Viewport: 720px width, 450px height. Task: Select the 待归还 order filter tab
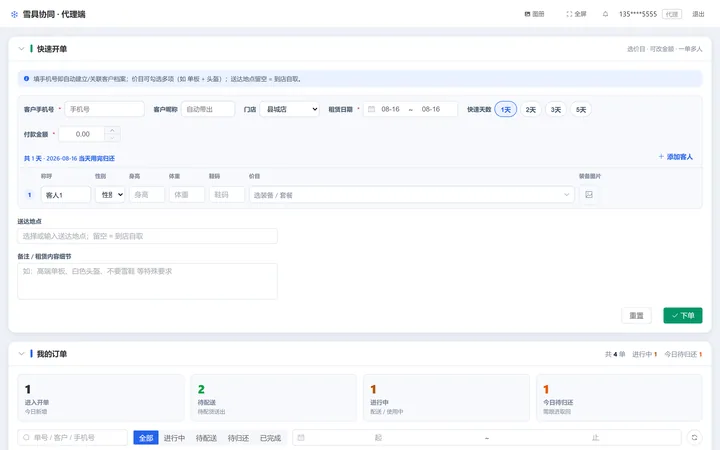[x=238, y=438]
